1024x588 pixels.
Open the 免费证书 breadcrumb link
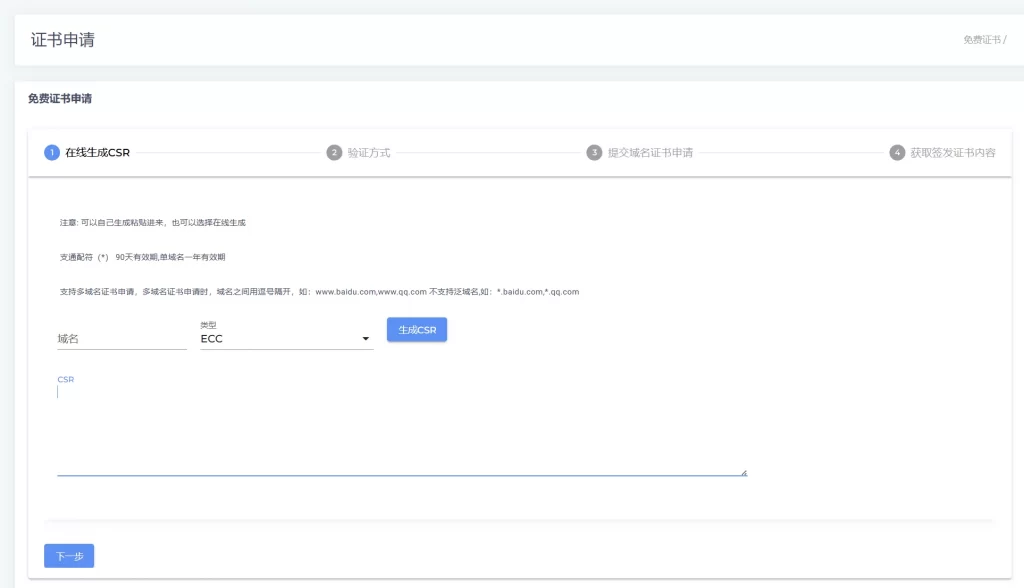981,40
